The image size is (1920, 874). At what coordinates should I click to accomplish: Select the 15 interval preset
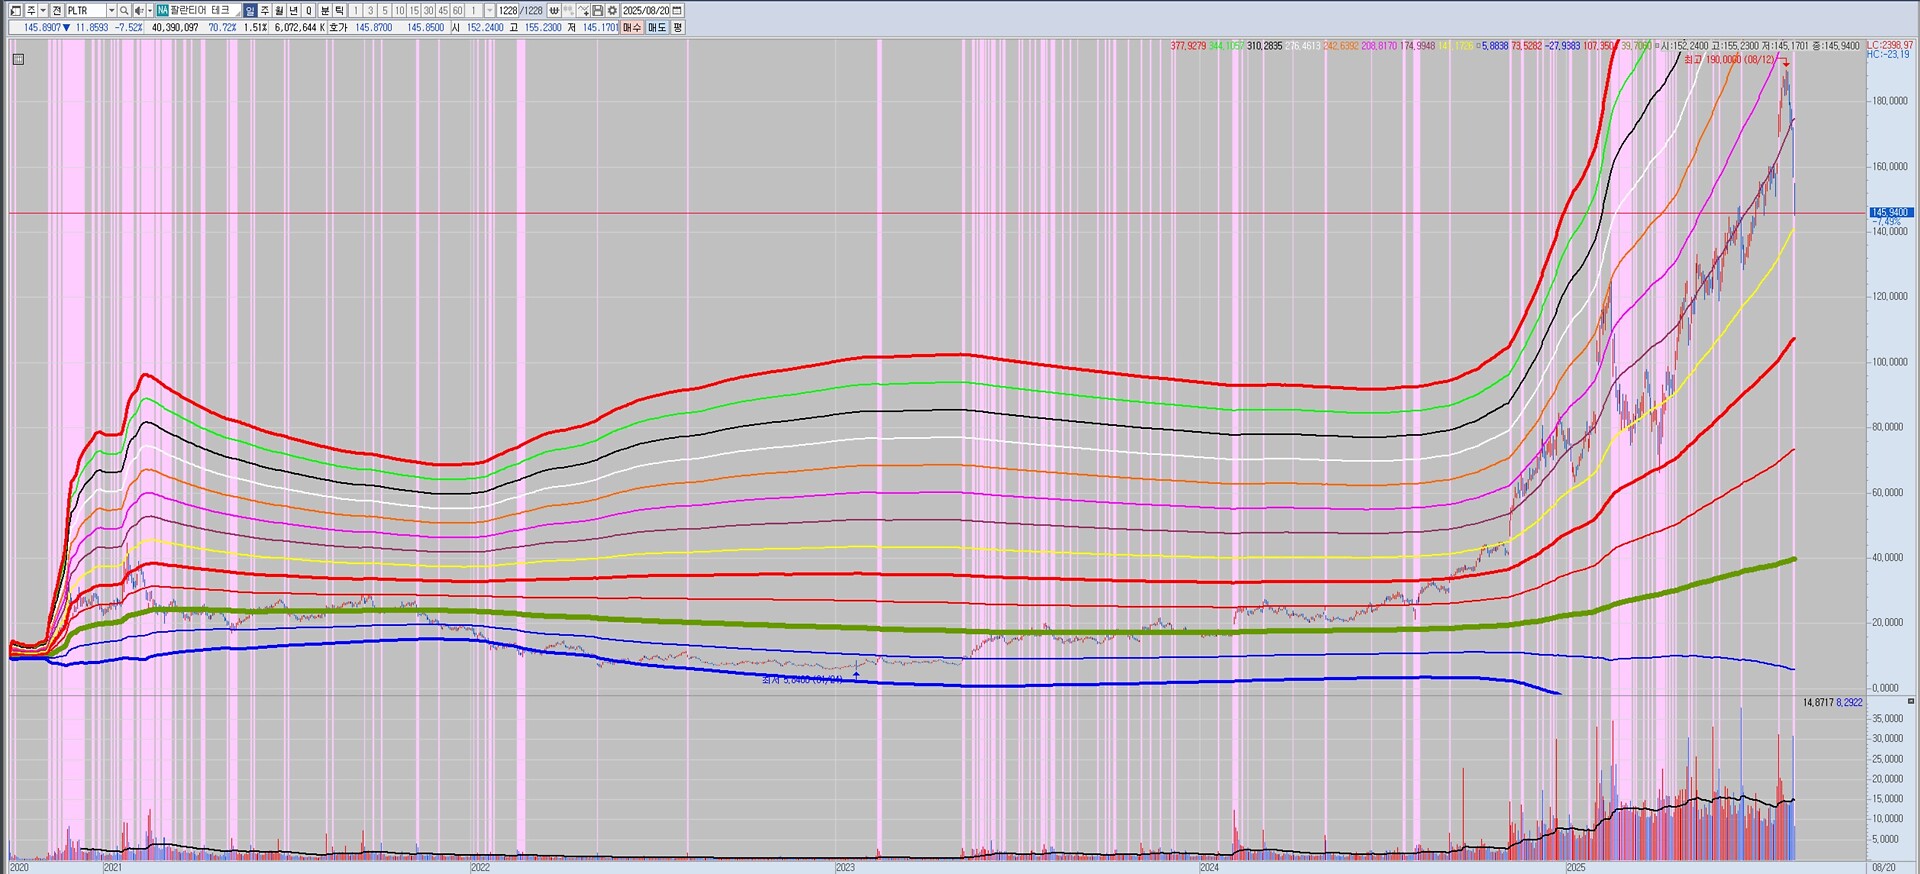coord(414,10)
